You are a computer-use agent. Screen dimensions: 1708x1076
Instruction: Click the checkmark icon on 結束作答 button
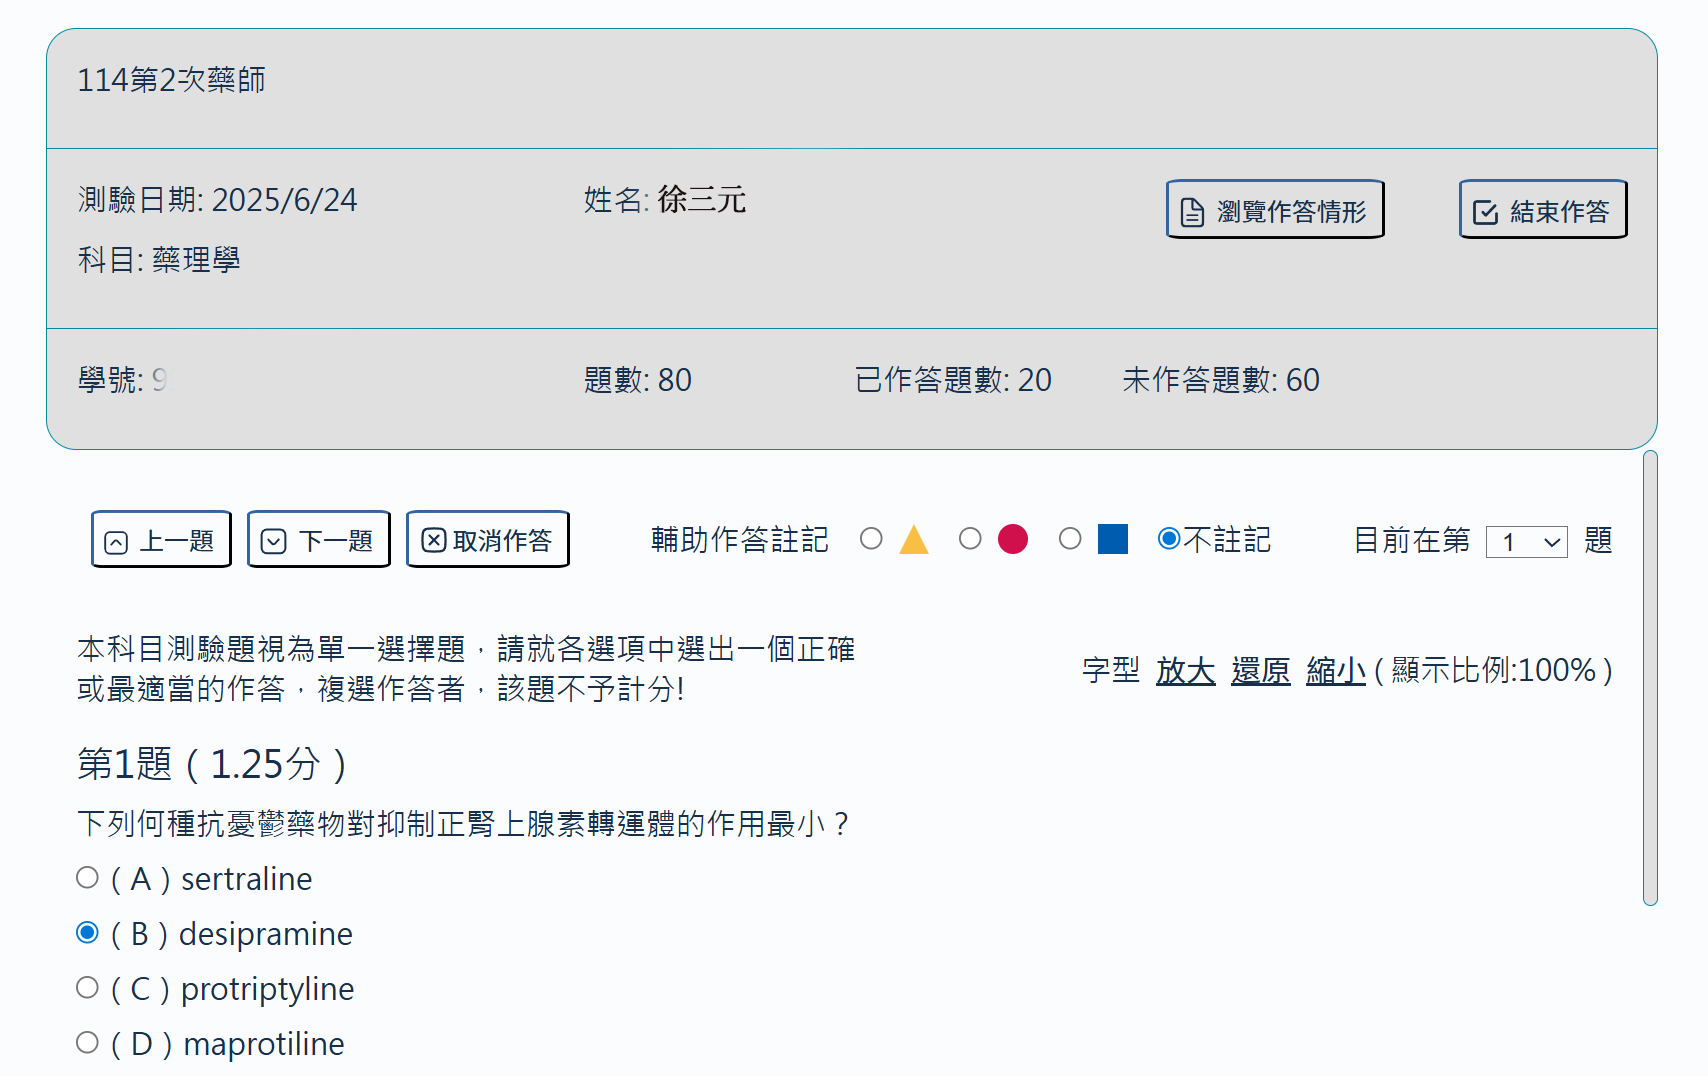tap(1485, 212)
